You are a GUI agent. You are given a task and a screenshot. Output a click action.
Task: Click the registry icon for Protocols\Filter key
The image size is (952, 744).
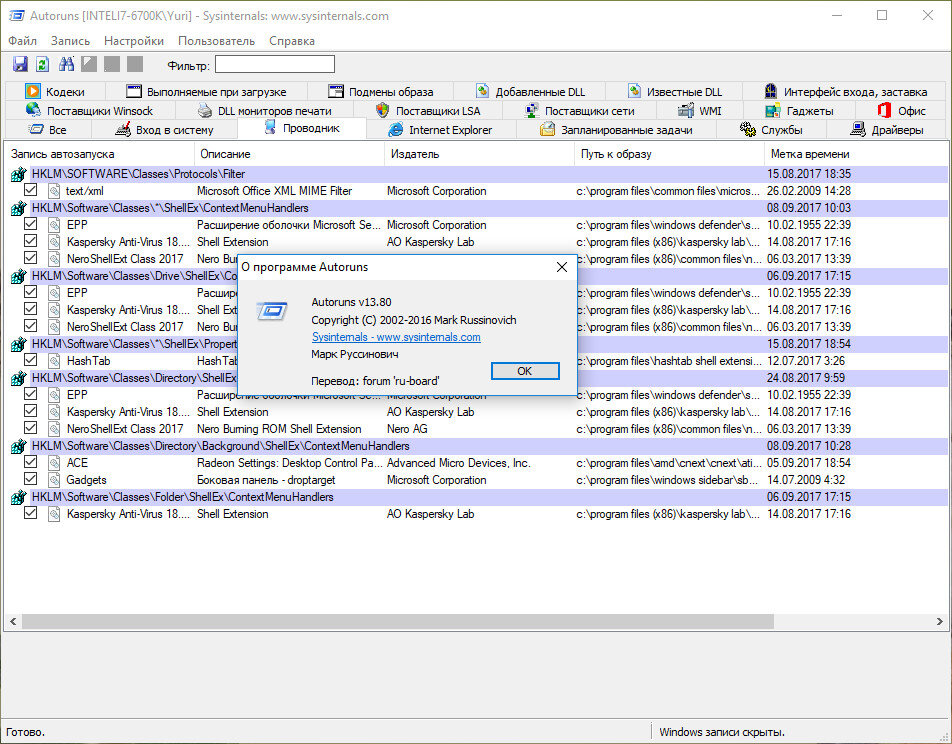tap(18, 174)
